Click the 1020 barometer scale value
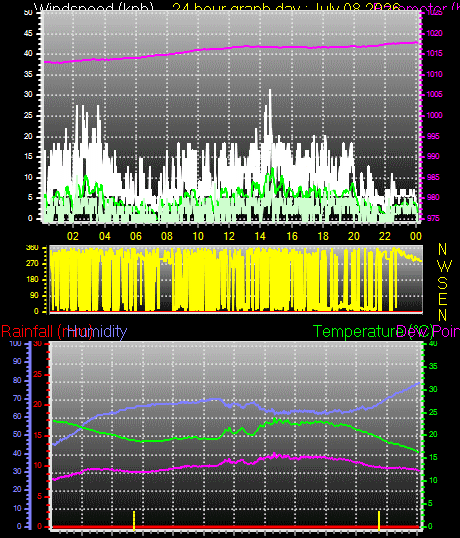Screen dimensions: 460x538 click(x=435, y=33)
